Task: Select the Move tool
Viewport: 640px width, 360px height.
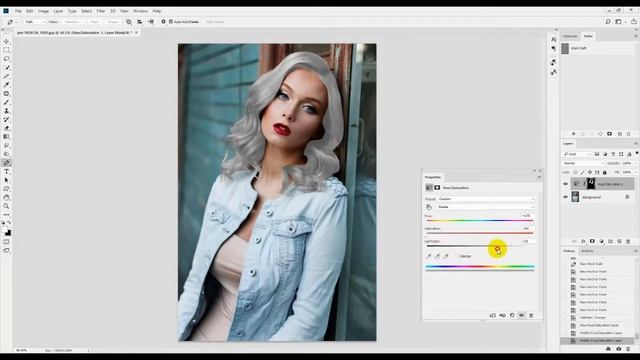Action: click(x=7, y=42)
